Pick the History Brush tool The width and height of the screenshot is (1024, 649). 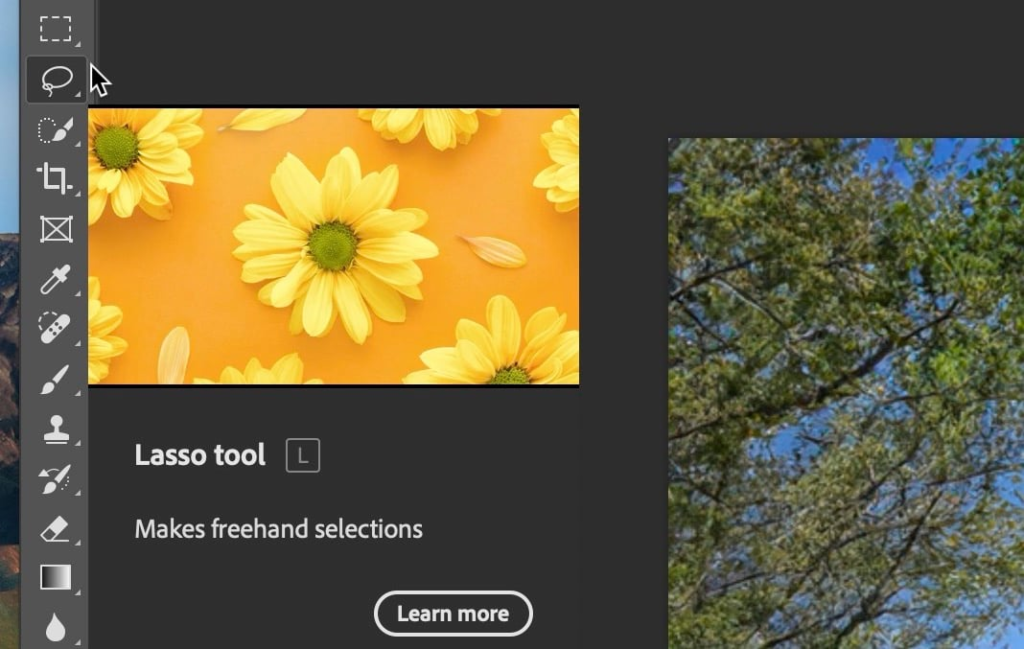tap(55, 479)
